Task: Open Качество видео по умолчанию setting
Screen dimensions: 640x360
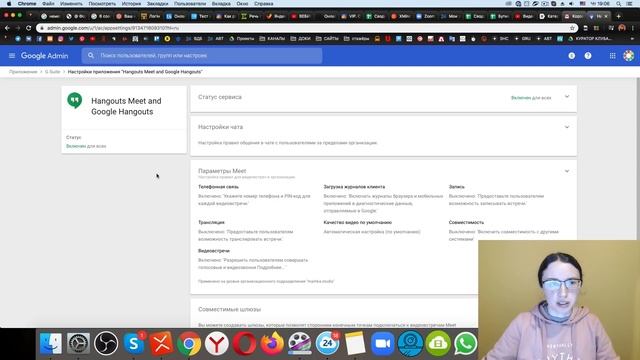Action: click(x=358, y=222)
